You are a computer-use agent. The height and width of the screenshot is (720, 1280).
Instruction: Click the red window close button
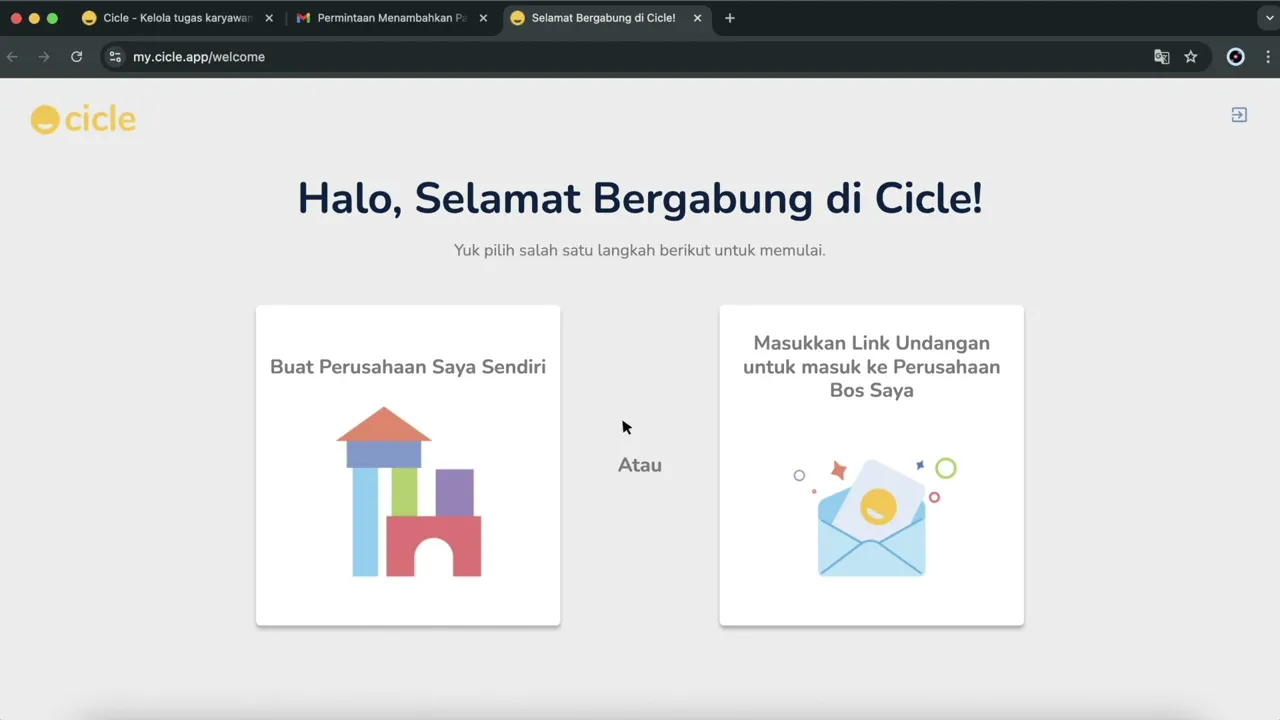(16, 18)
